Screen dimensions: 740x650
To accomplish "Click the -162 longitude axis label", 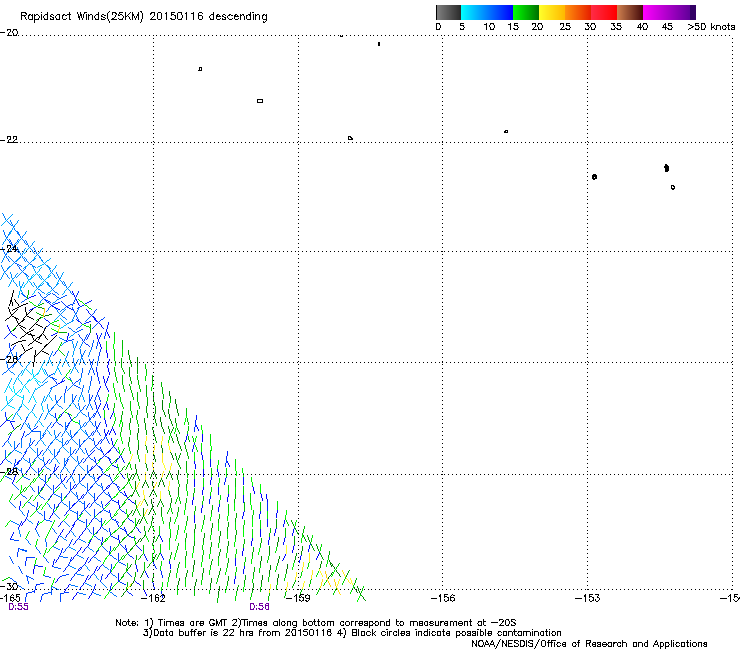I will pos(153,598).
